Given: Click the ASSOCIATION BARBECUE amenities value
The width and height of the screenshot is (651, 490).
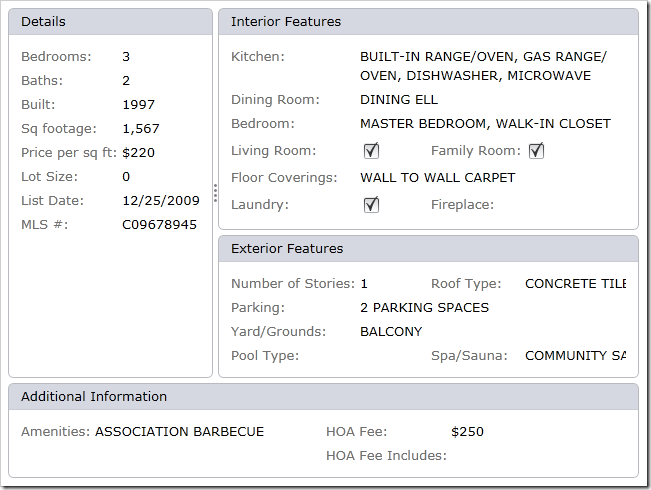Looking at the screenshot, I should point(179,432).
